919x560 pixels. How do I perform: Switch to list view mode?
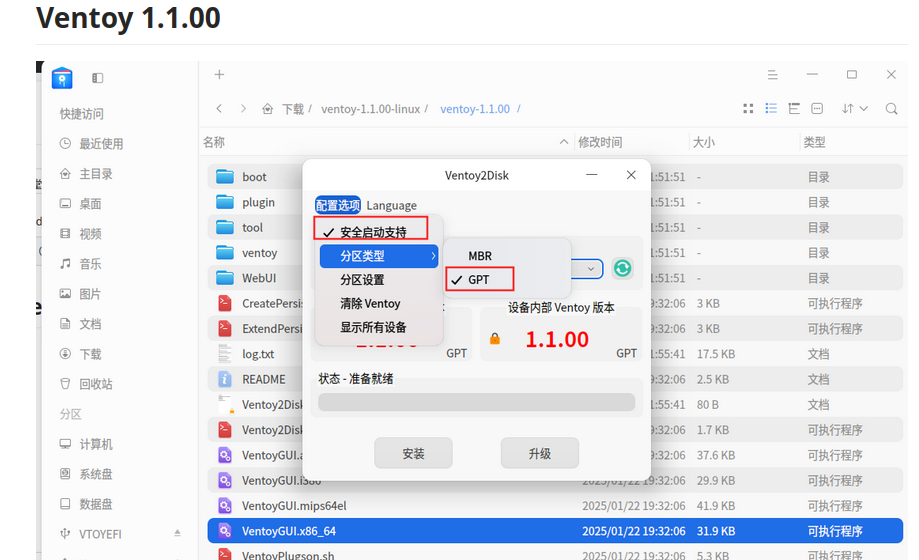[771, 108]
